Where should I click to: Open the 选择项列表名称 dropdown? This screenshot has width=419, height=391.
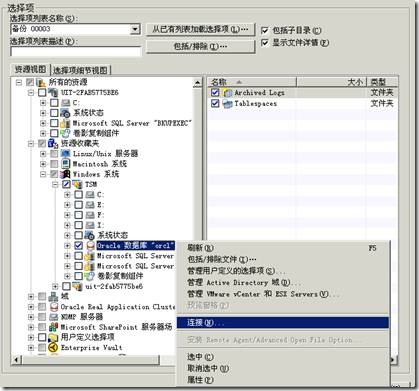point(135,29)
